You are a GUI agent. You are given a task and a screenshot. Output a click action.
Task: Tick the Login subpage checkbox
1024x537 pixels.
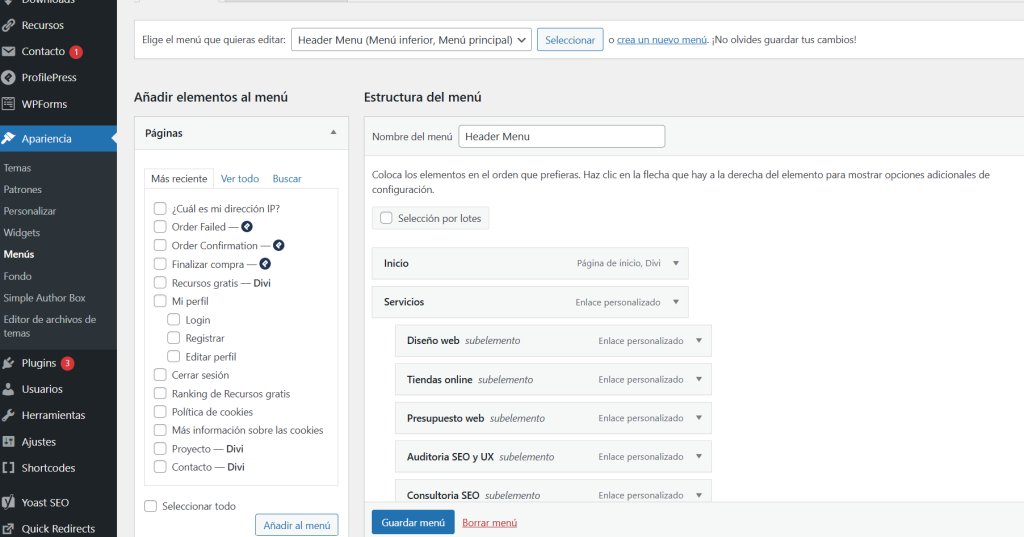point(174,319)
